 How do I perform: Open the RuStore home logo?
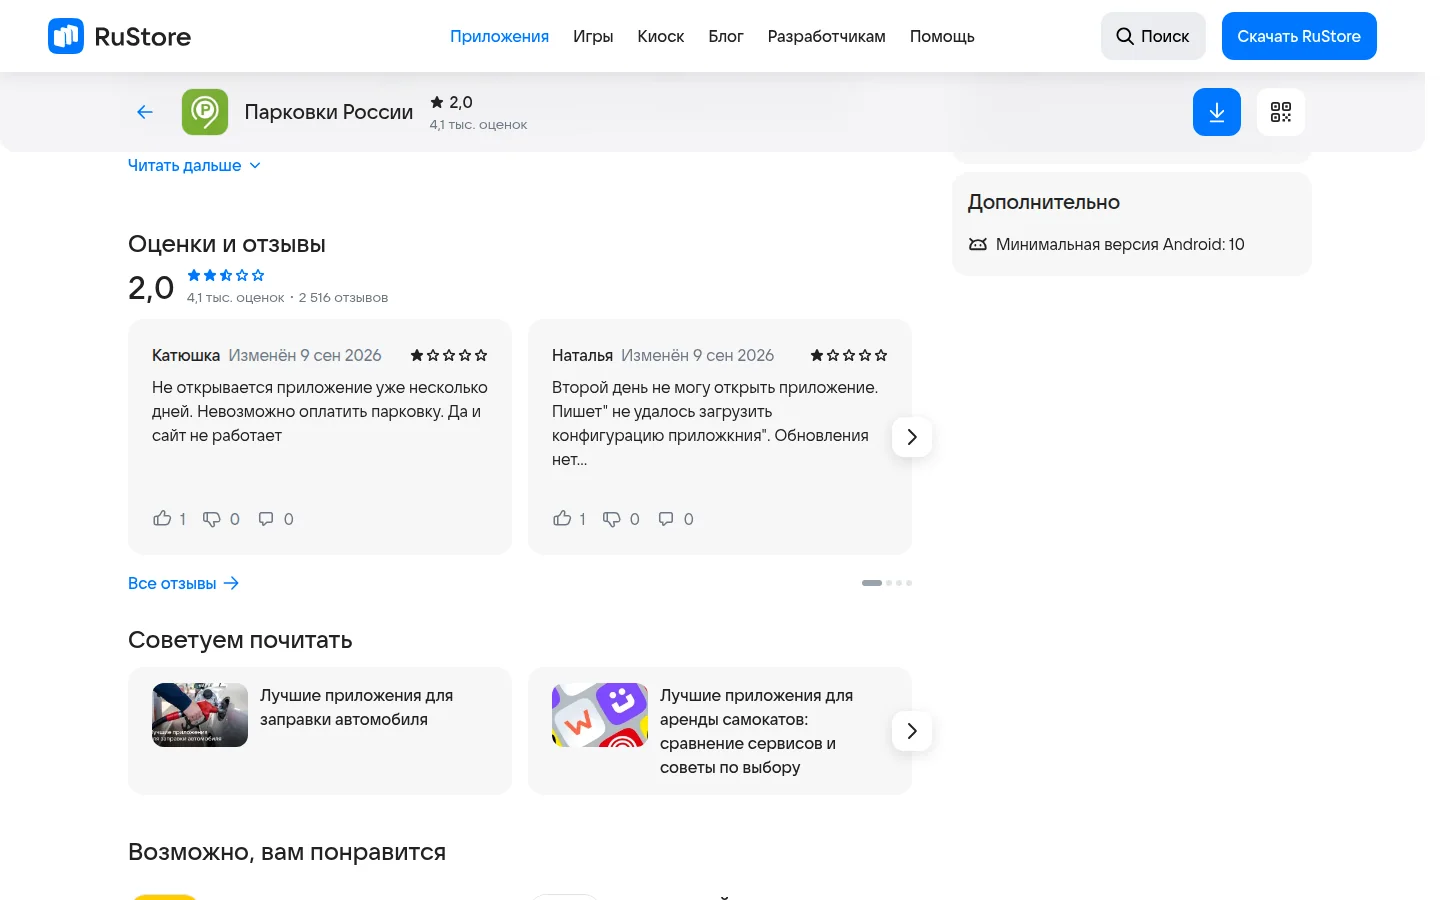pyautogui.click(x=119, y=36)
